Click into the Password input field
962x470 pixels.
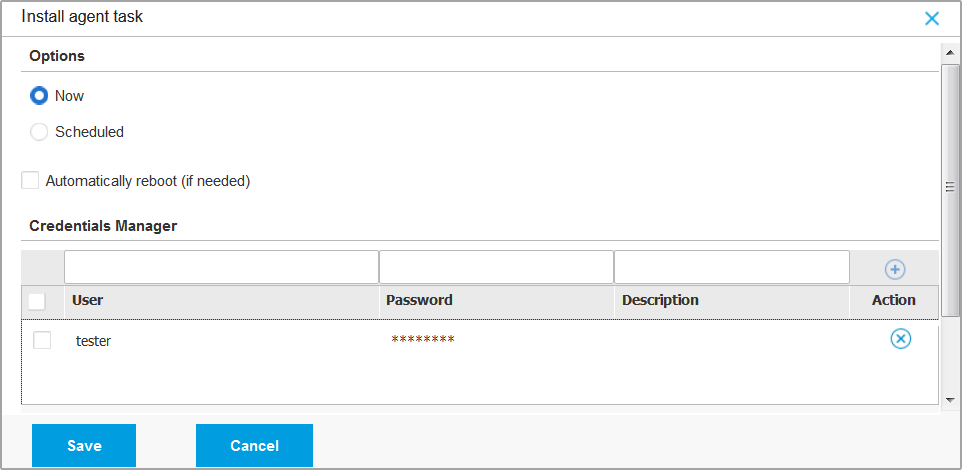coord(496,267)
